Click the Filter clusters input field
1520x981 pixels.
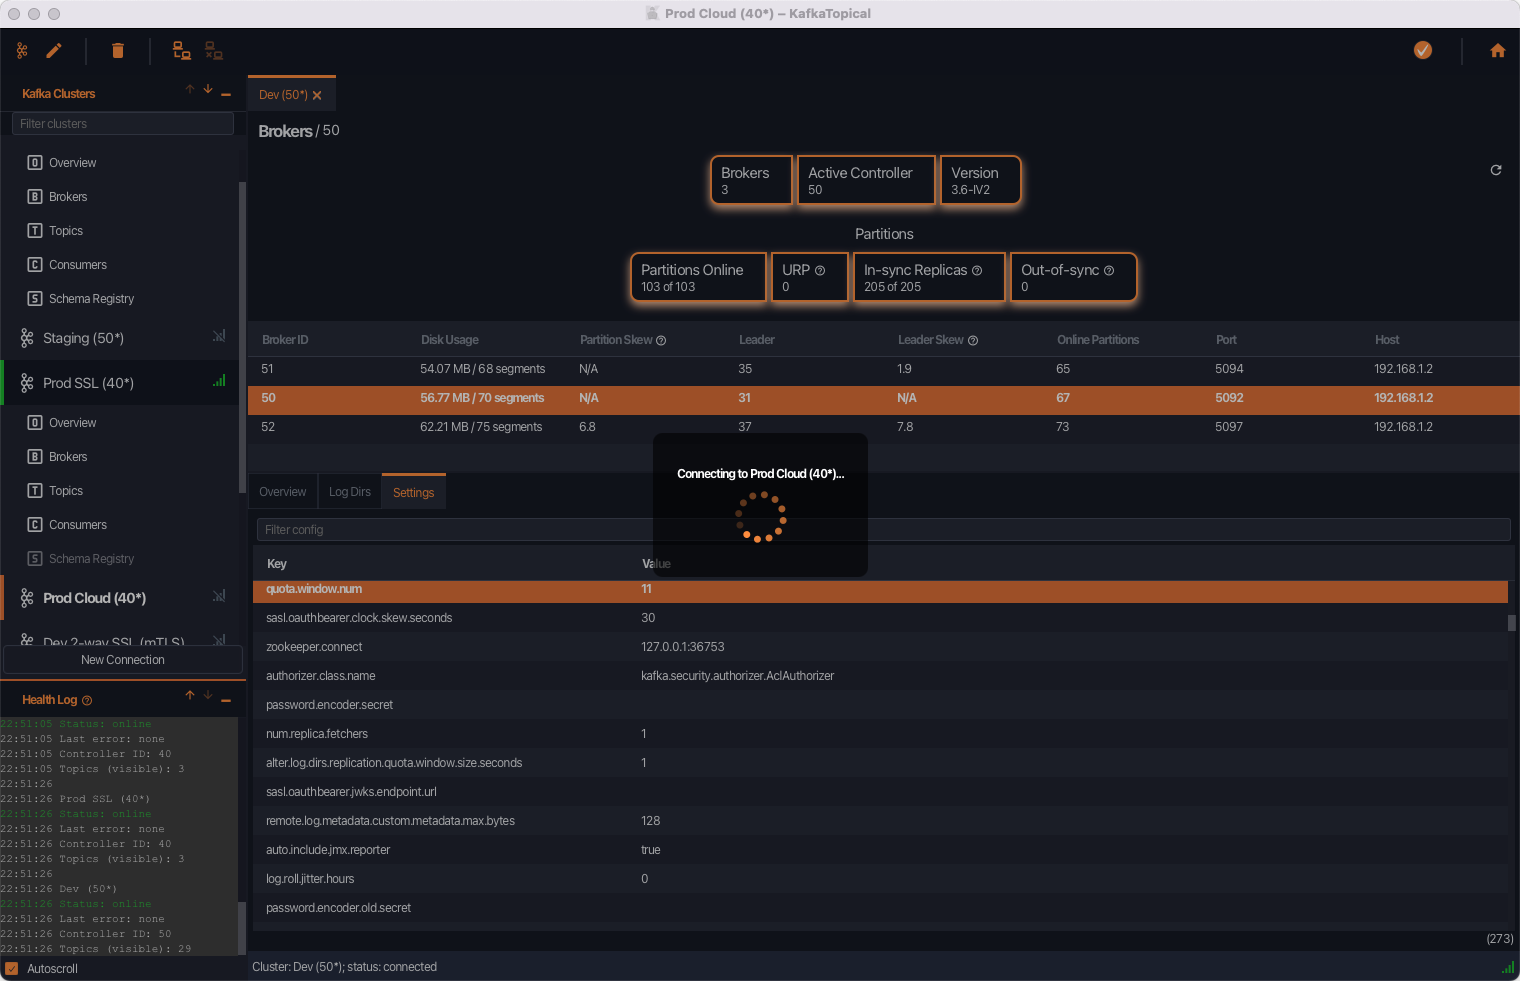[123, 124]
